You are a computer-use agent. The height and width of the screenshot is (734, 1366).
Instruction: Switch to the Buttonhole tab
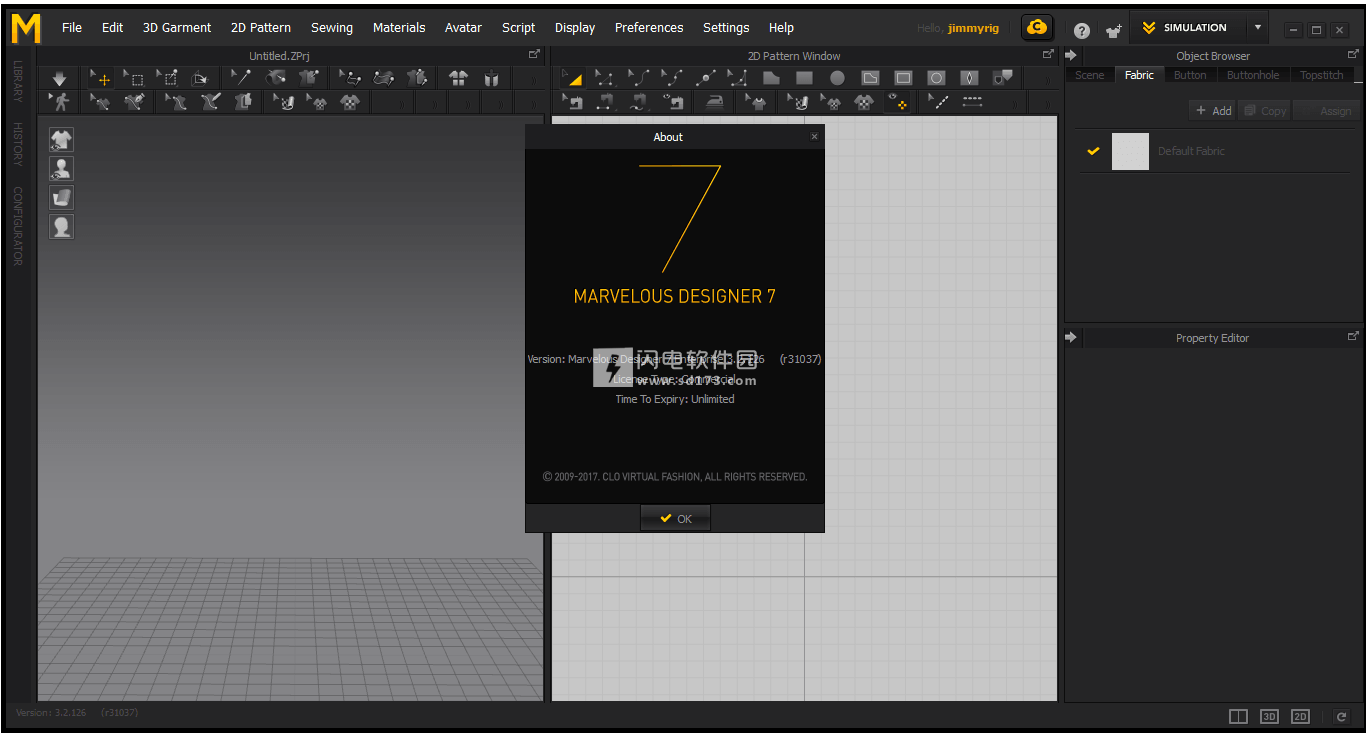click(x=1253, y=75)
